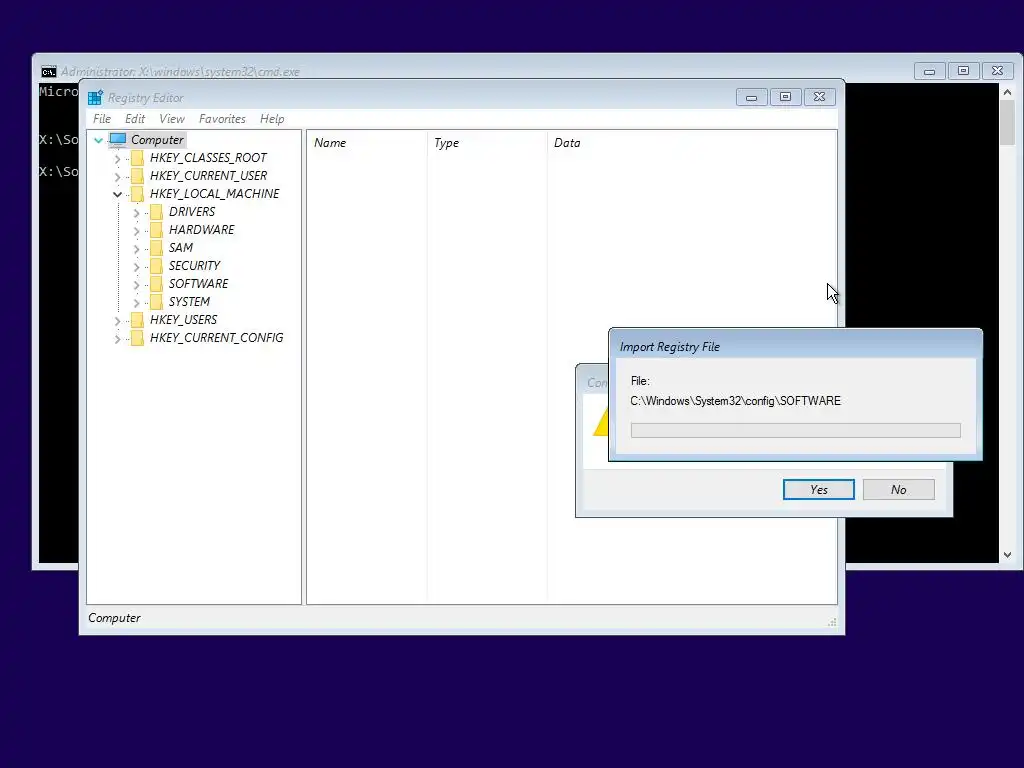Minimize the cmd.exe Administrator window

tap(929, 71)
